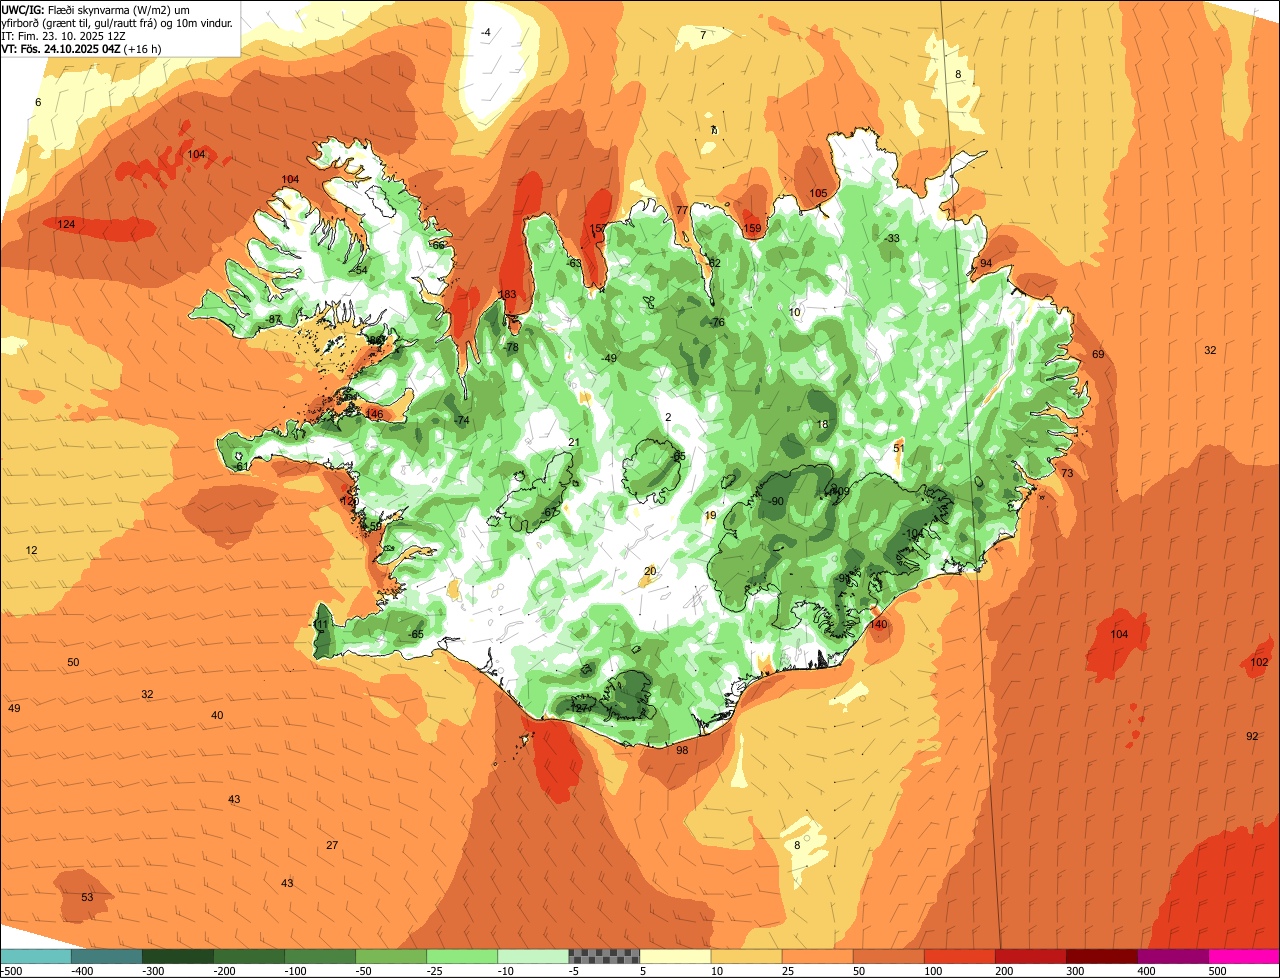Click the legend swatch between -300 and -200
The image size is (1280, 978).
178,955
